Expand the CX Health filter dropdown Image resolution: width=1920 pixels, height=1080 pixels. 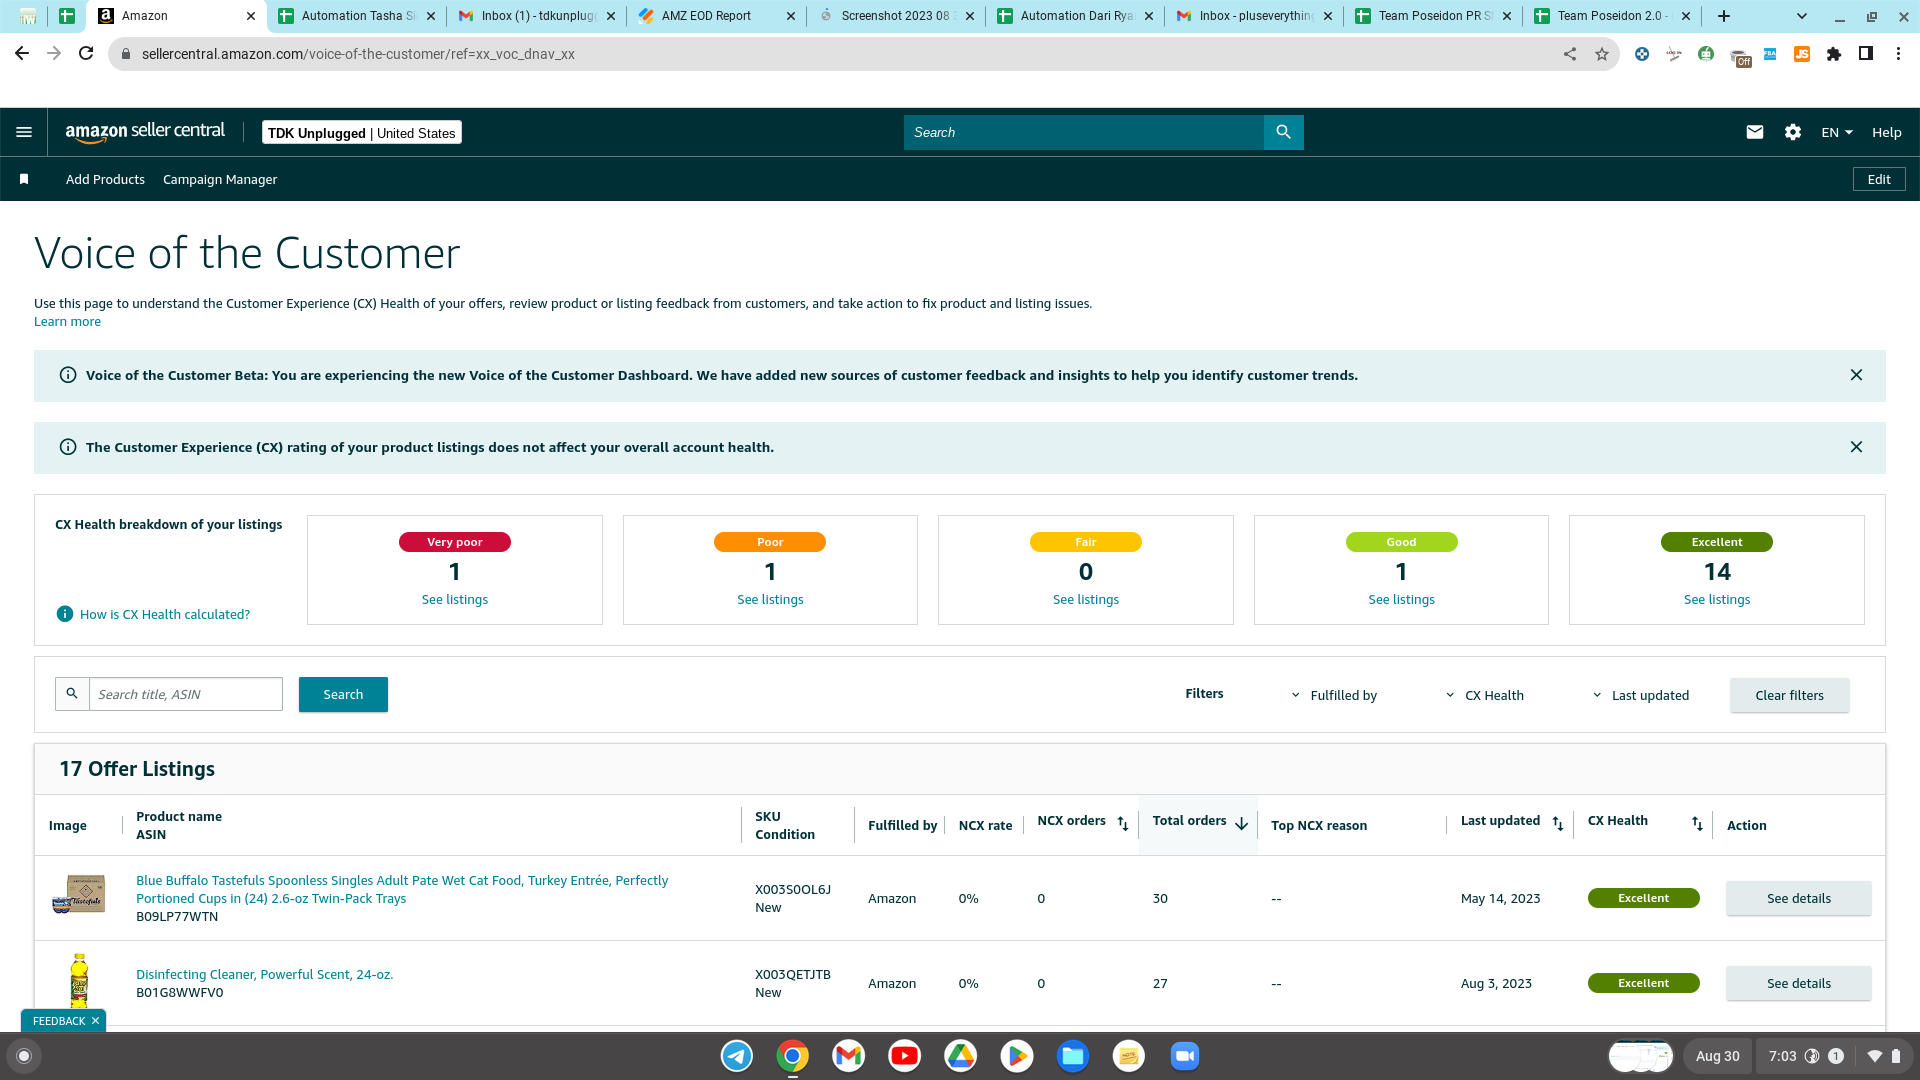click(x=1485, y=695)
